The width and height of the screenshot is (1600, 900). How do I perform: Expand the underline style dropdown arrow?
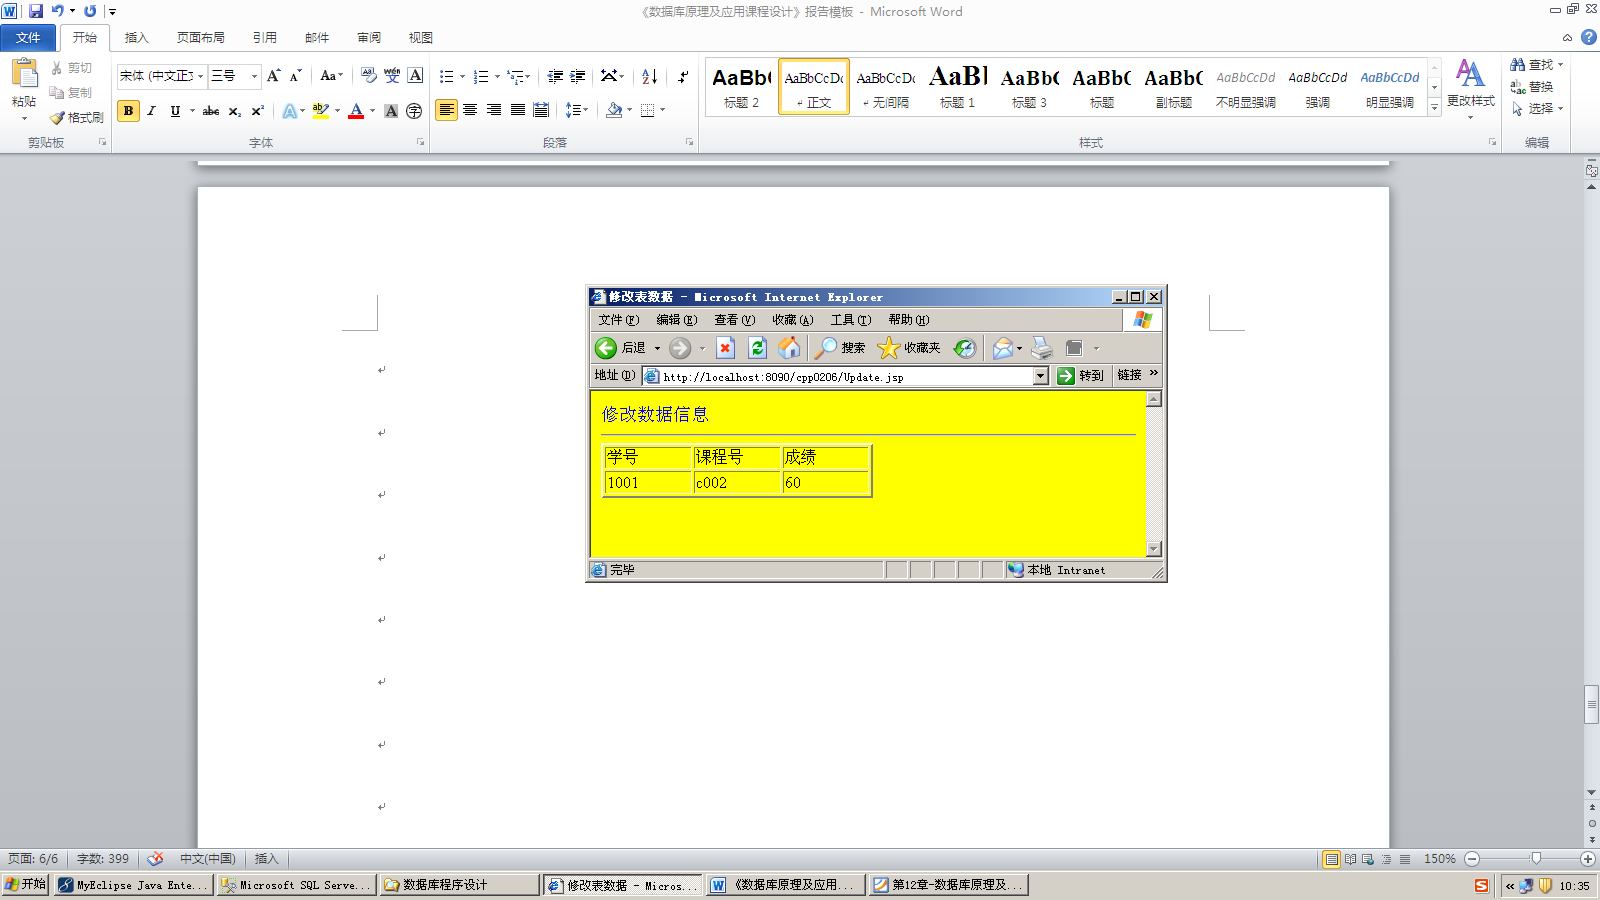pyautogui.click(x=192, y=111)
